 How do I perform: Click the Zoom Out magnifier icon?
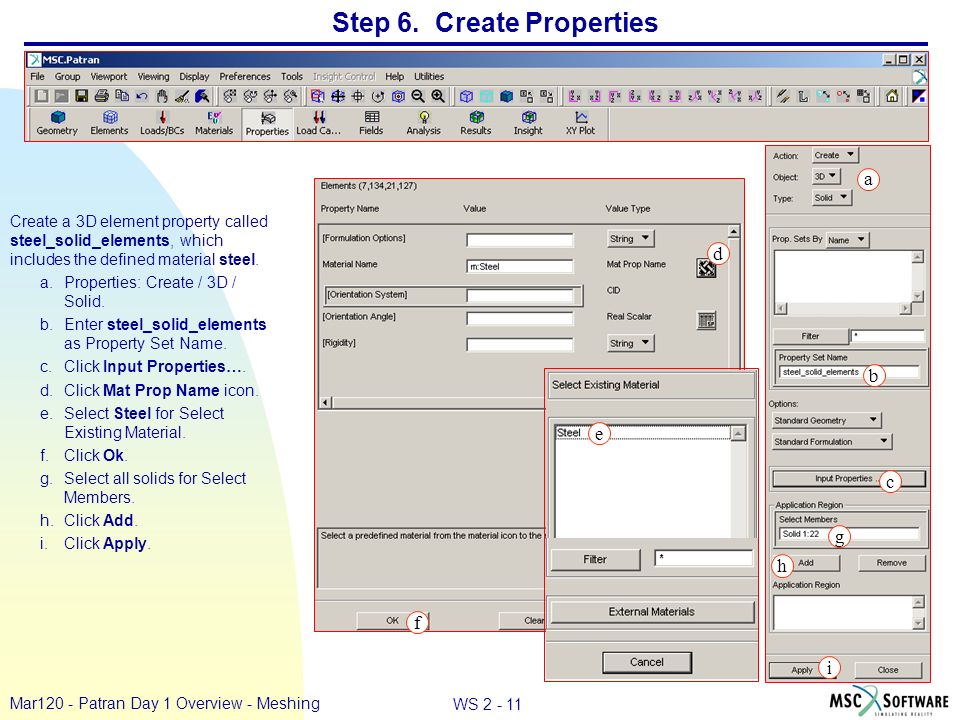[418, 96]
